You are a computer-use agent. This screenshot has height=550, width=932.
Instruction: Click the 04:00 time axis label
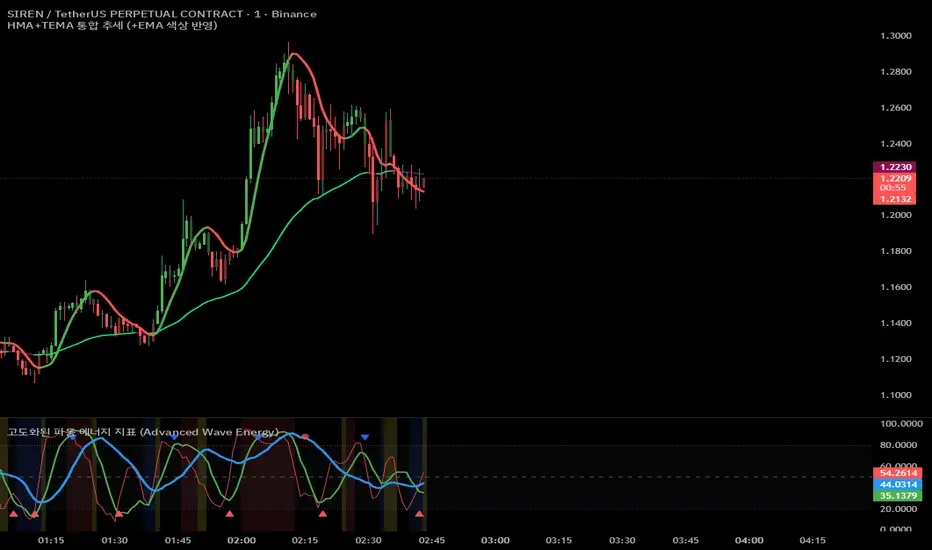pos(749,540)
